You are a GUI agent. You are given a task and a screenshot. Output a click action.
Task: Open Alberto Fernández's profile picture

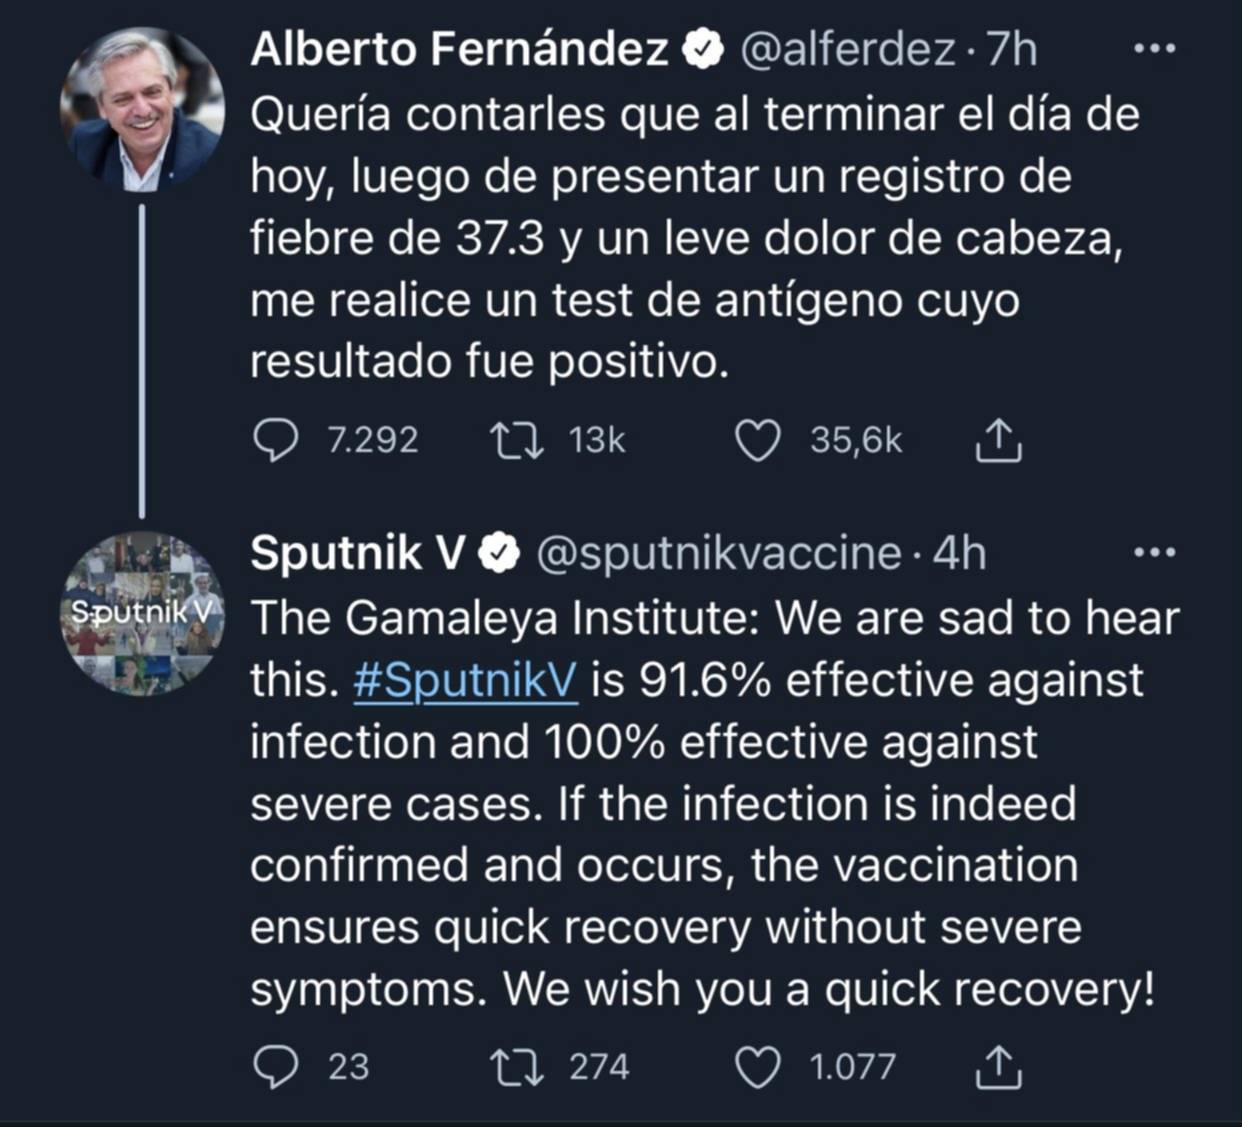point(142,110)
